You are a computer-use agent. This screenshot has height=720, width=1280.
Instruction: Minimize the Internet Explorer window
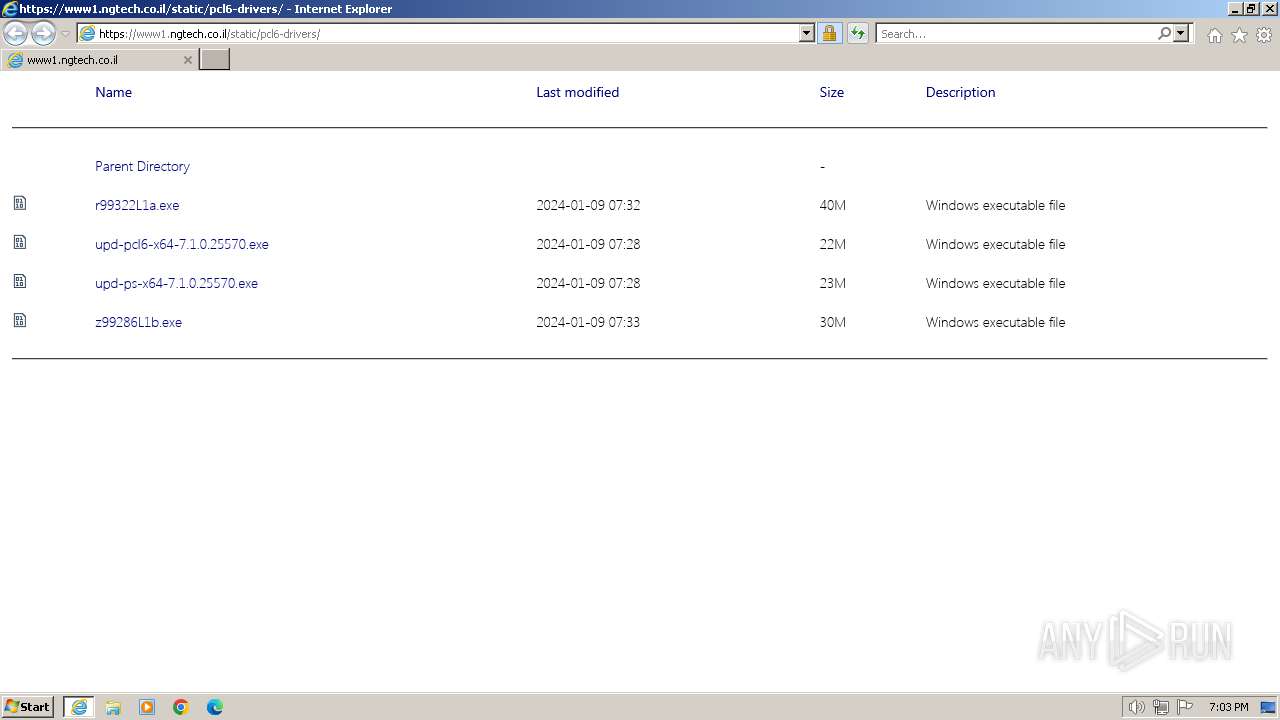(x=1235, y=9)
